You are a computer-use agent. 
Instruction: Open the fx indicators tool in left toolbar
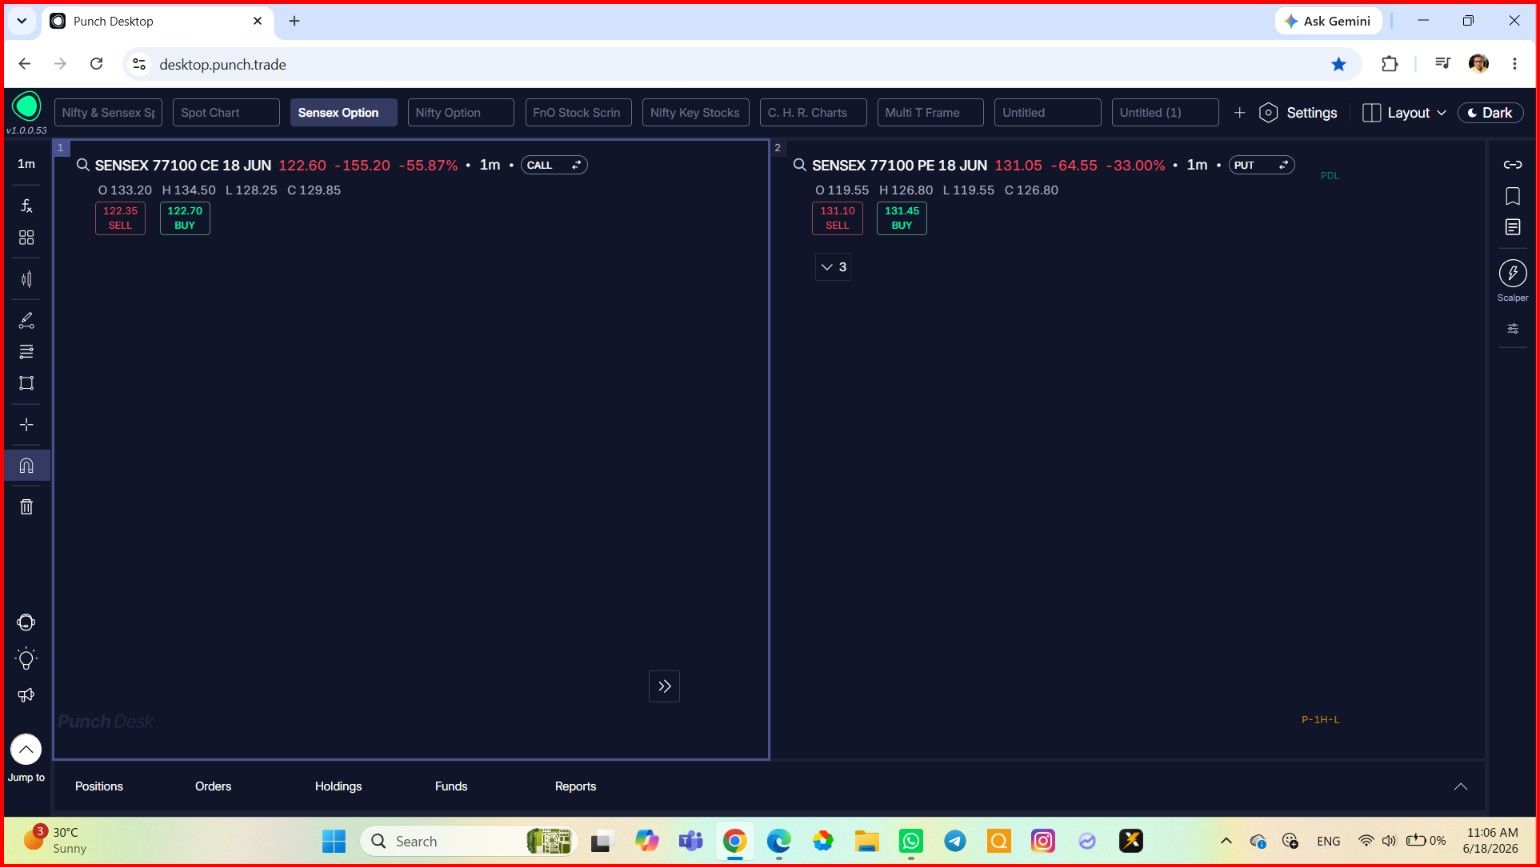pyautogui.click(x=27, y=205)
